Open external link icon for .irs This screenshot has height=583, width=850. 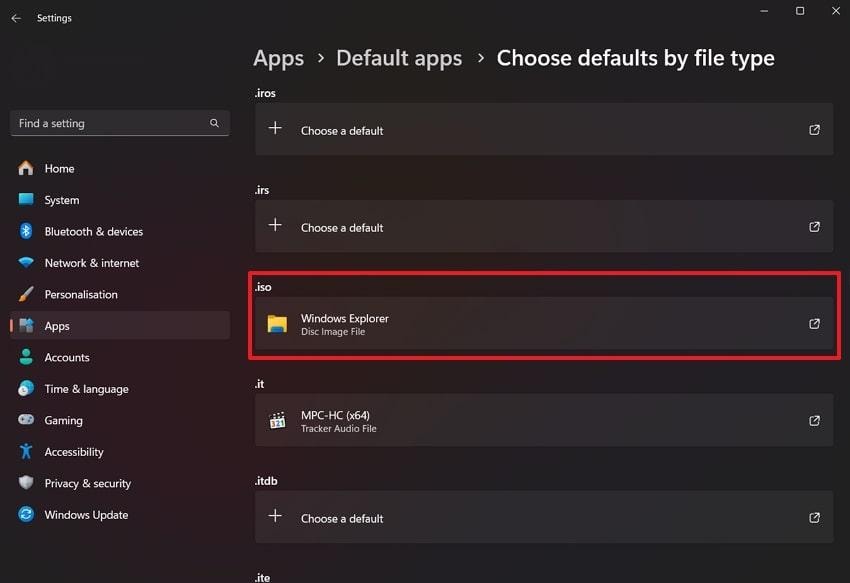[x=814, y=227]
